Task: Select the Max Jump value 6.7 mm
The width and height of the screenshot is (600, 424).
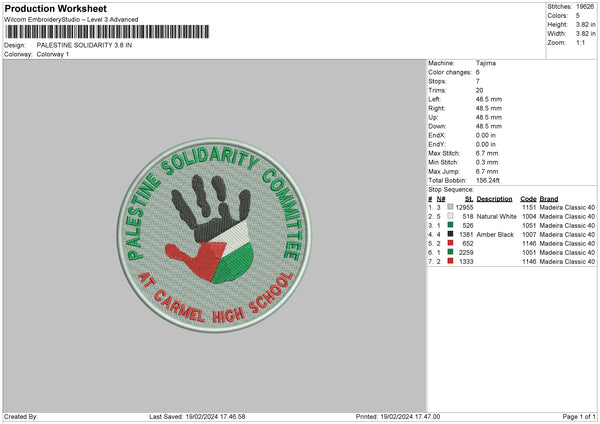Action: [x=487, y=171]
